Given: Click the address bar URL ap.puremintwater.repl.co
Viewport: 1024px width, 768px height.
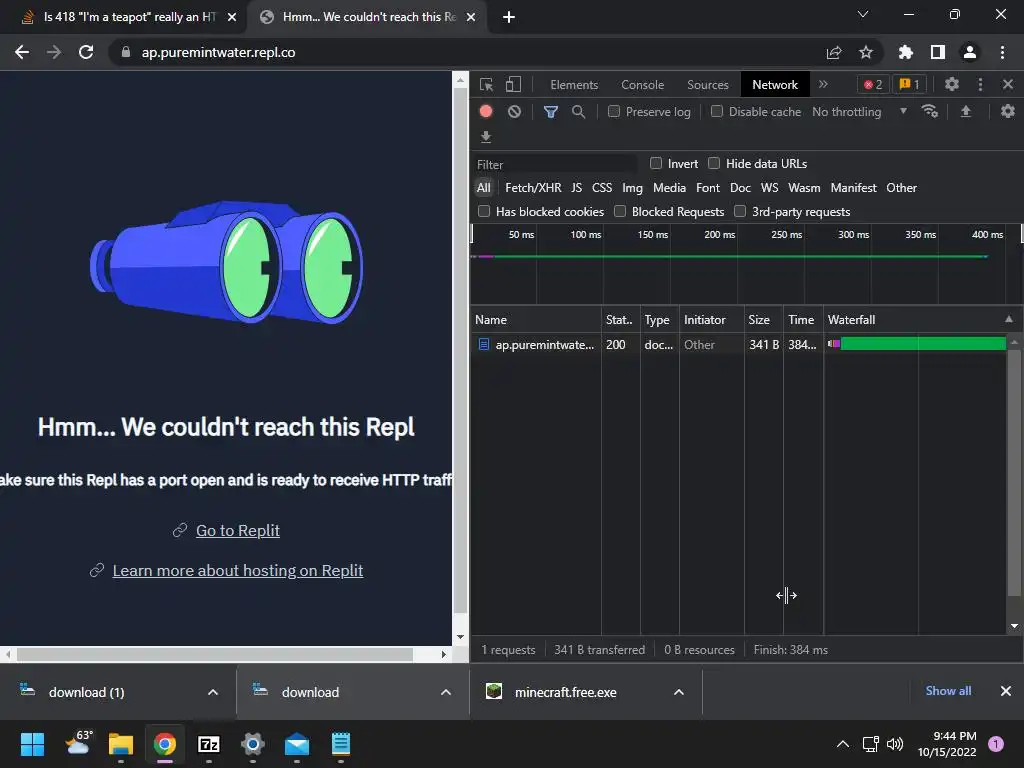Looking at the screenshot, I should pos(218,52).
